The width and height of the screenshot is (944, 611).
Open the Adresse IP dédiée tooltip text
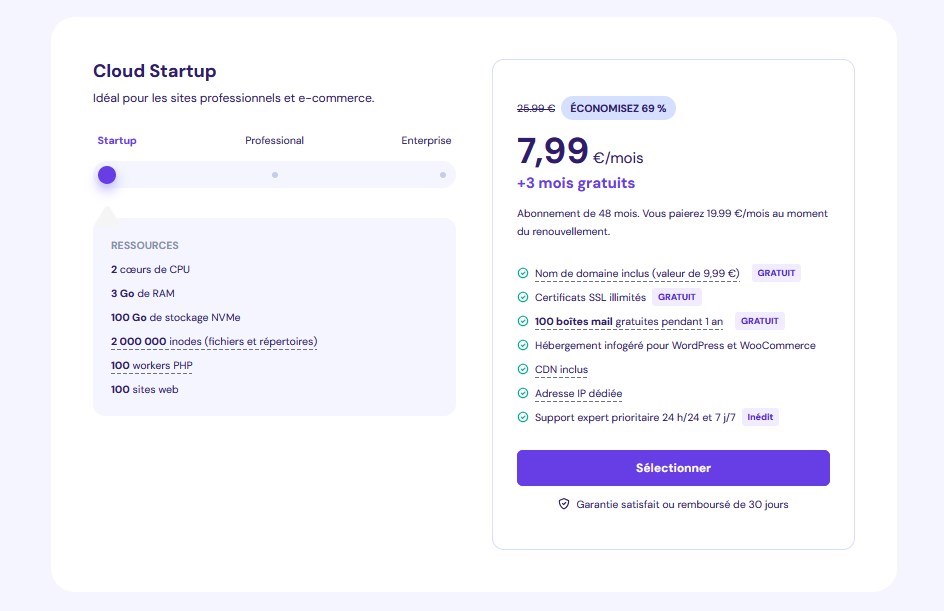tap(579, 394)
